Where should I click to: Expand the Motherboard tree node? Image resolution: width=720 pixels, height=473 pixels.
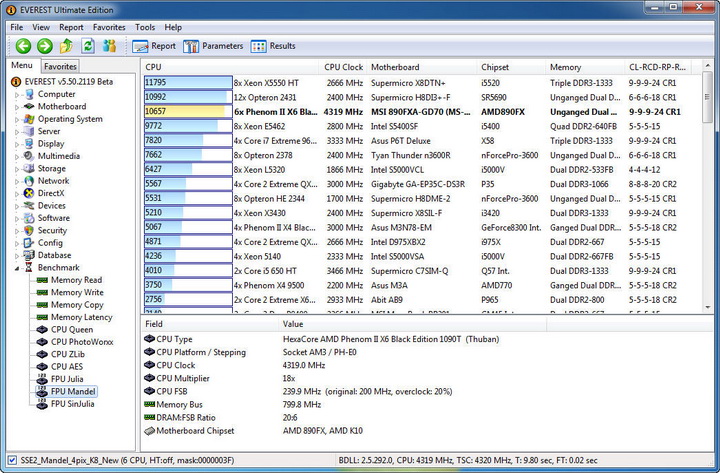click(x=17, y=107)
